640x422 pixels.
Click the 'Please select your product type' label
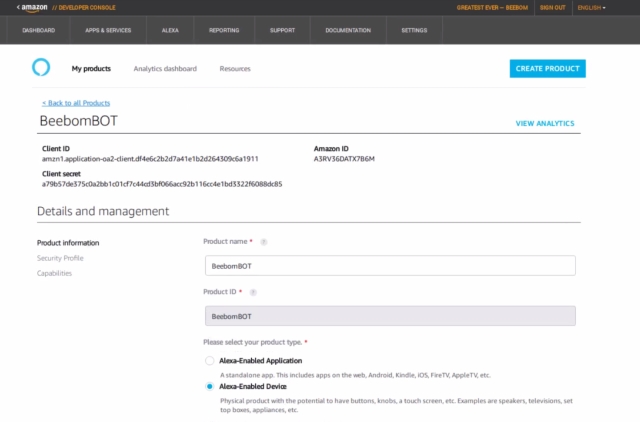tap(253, 342)
